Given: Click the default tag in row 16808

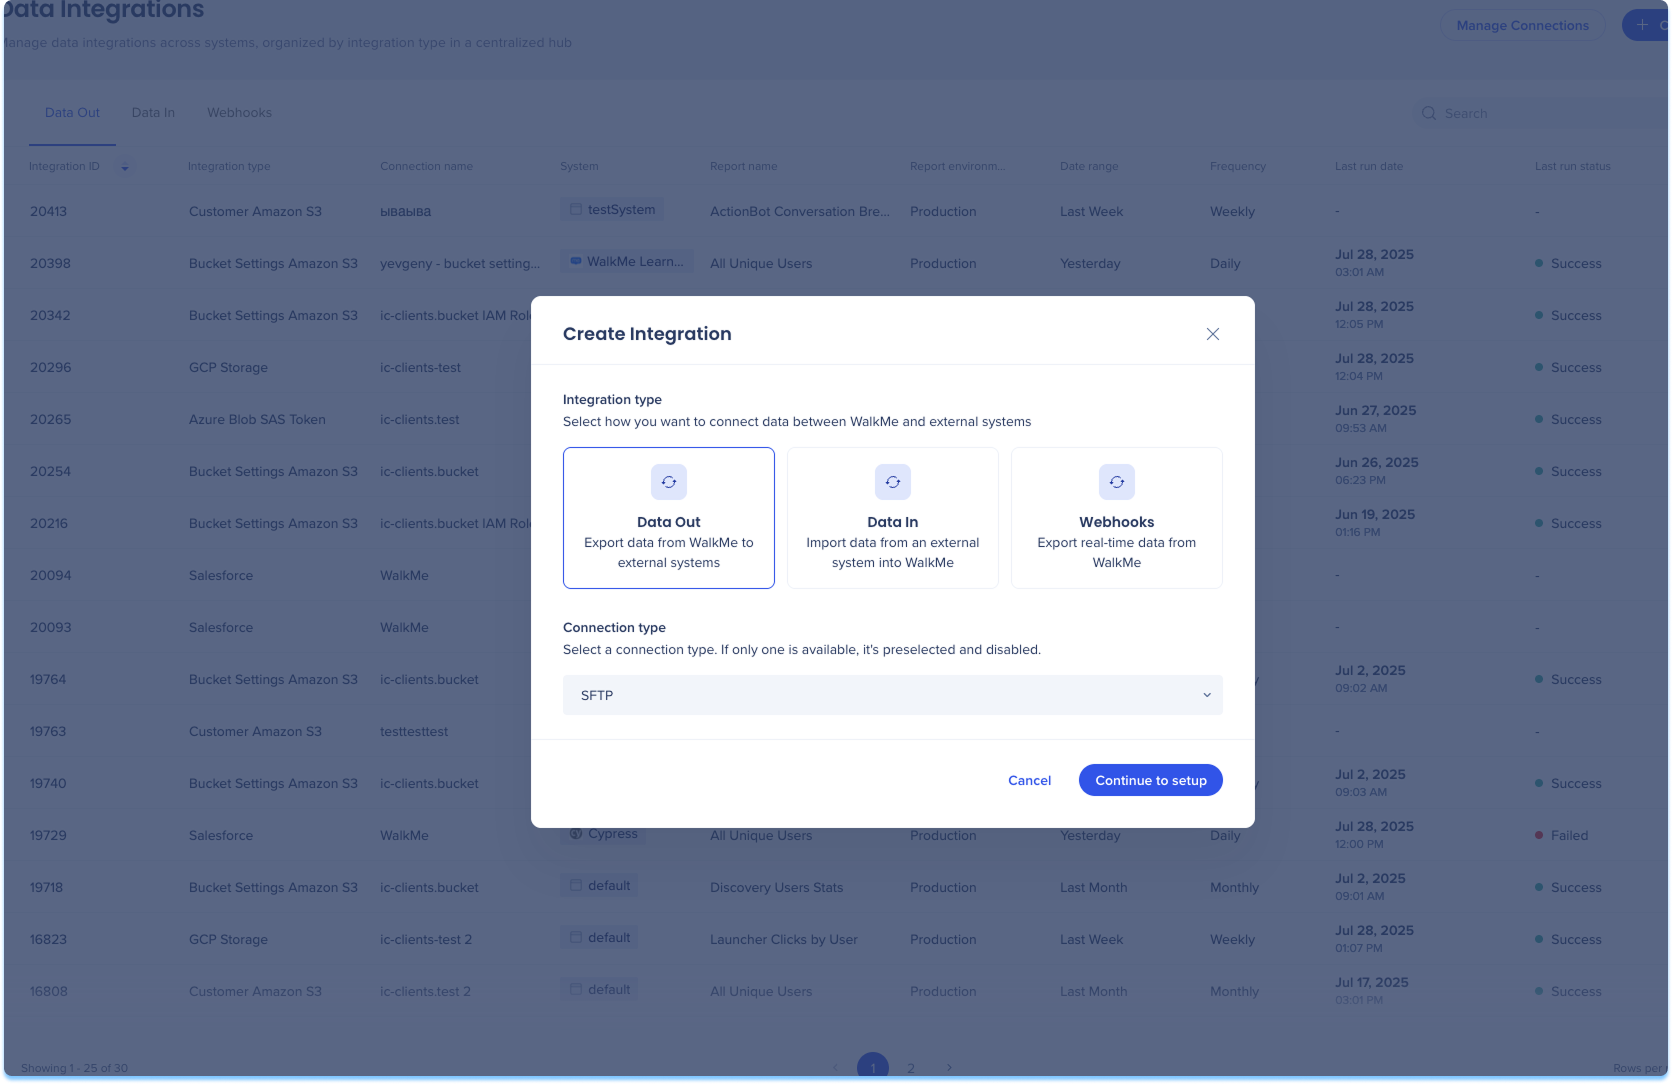Looking at the screenshot, I should click(599, 990).
